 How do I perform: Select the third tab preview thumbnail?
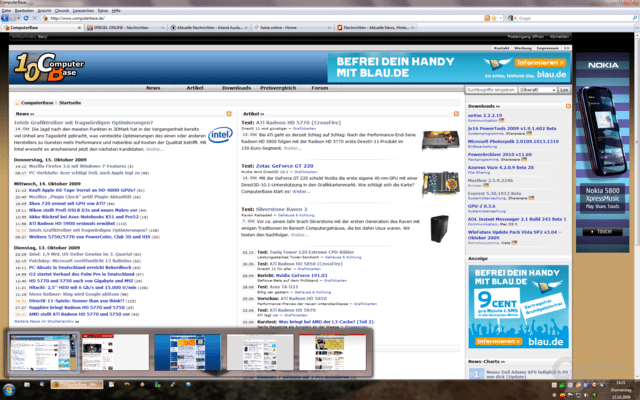coord(187,352)
